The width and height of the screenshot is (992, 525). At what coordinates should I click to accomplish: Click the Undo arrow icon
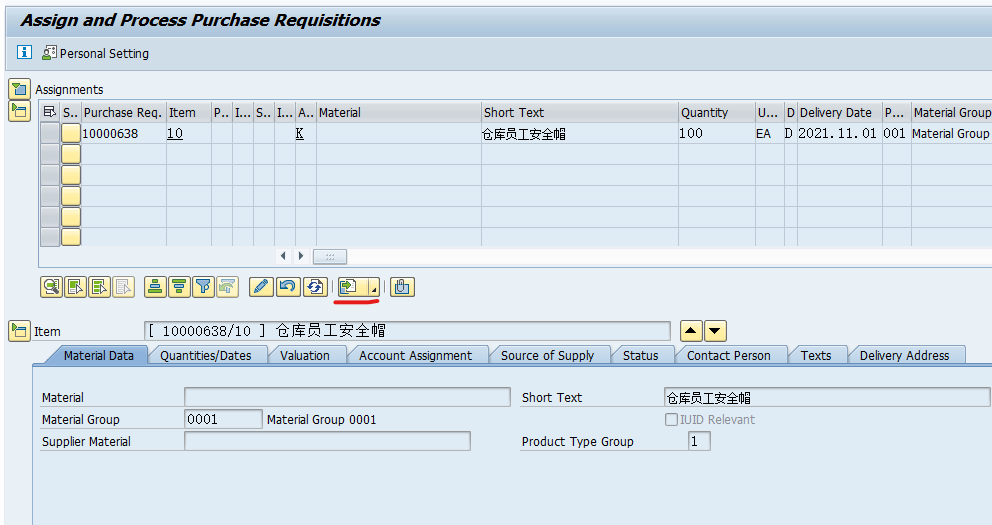[287, 287]
